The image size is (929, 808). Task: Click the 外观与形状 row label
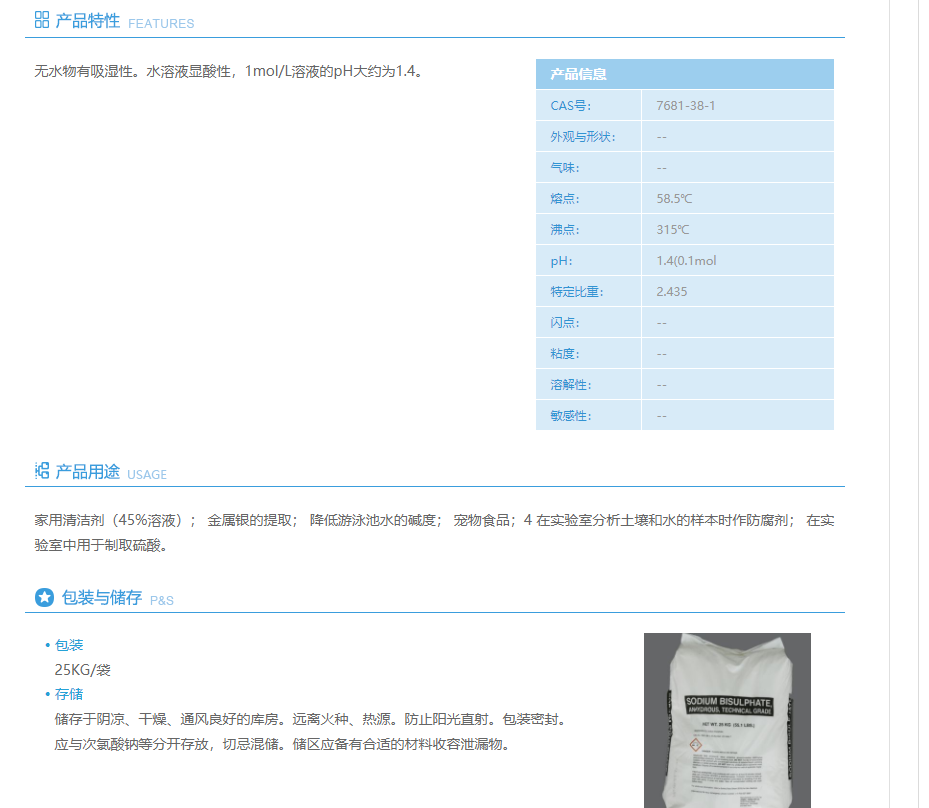[x=582, y=136]
